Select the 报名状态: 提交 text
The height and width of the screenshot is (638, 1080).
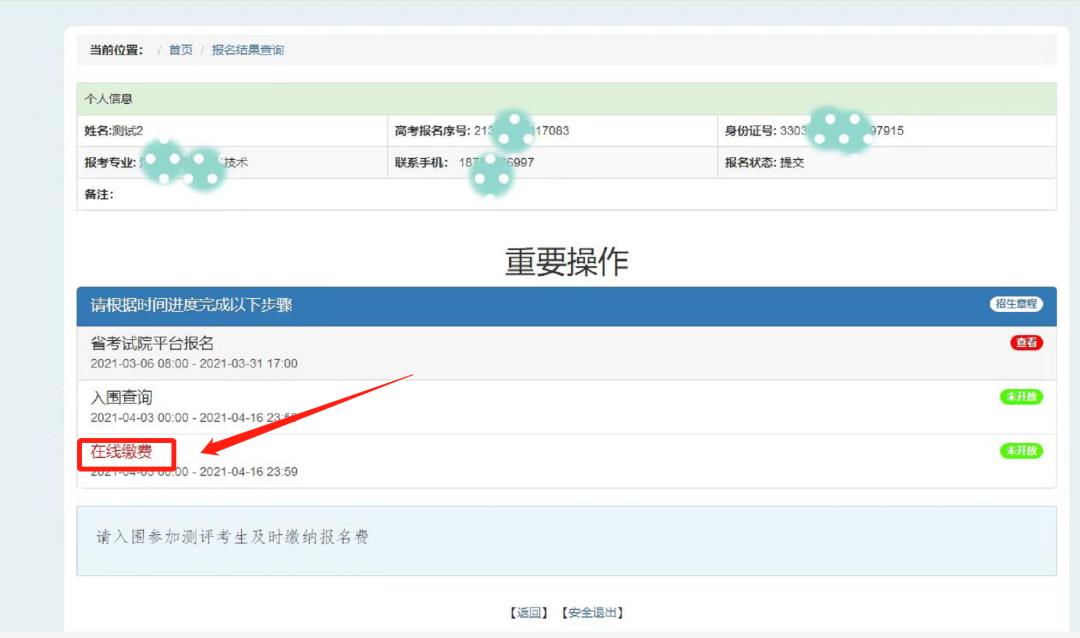point(765,163)
